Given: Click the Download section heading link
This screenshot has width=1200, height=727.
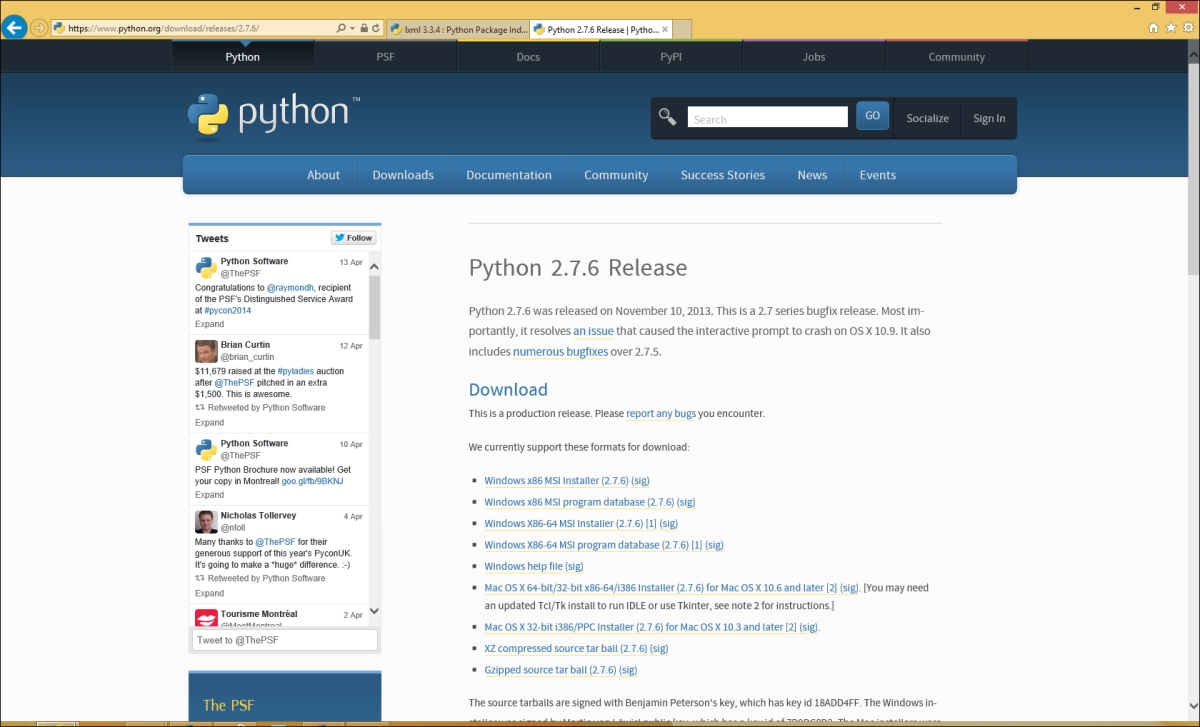Looking at the screenshot, I should click(508, 390).
